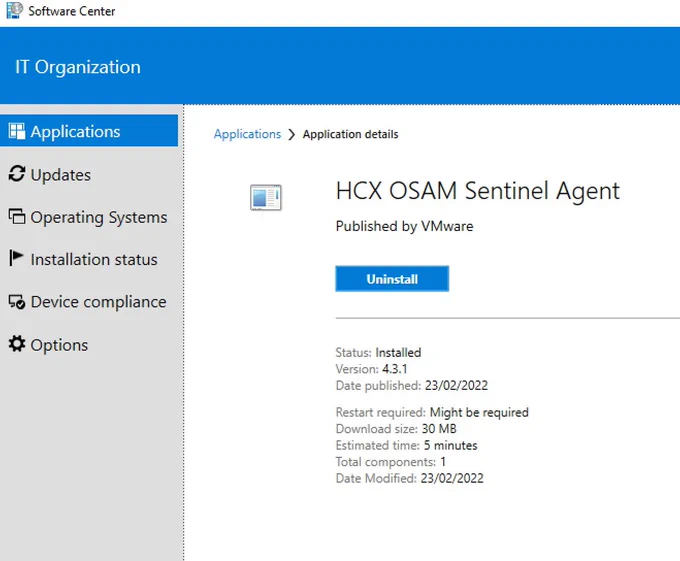This screenshot has width=680, height=561.
Task: Click the Software Center title bar icon
Action: (x=14, y=10)
